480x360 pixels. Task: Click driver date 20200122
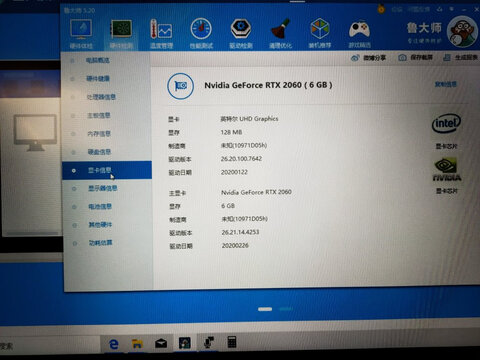[x=234, y=172]
